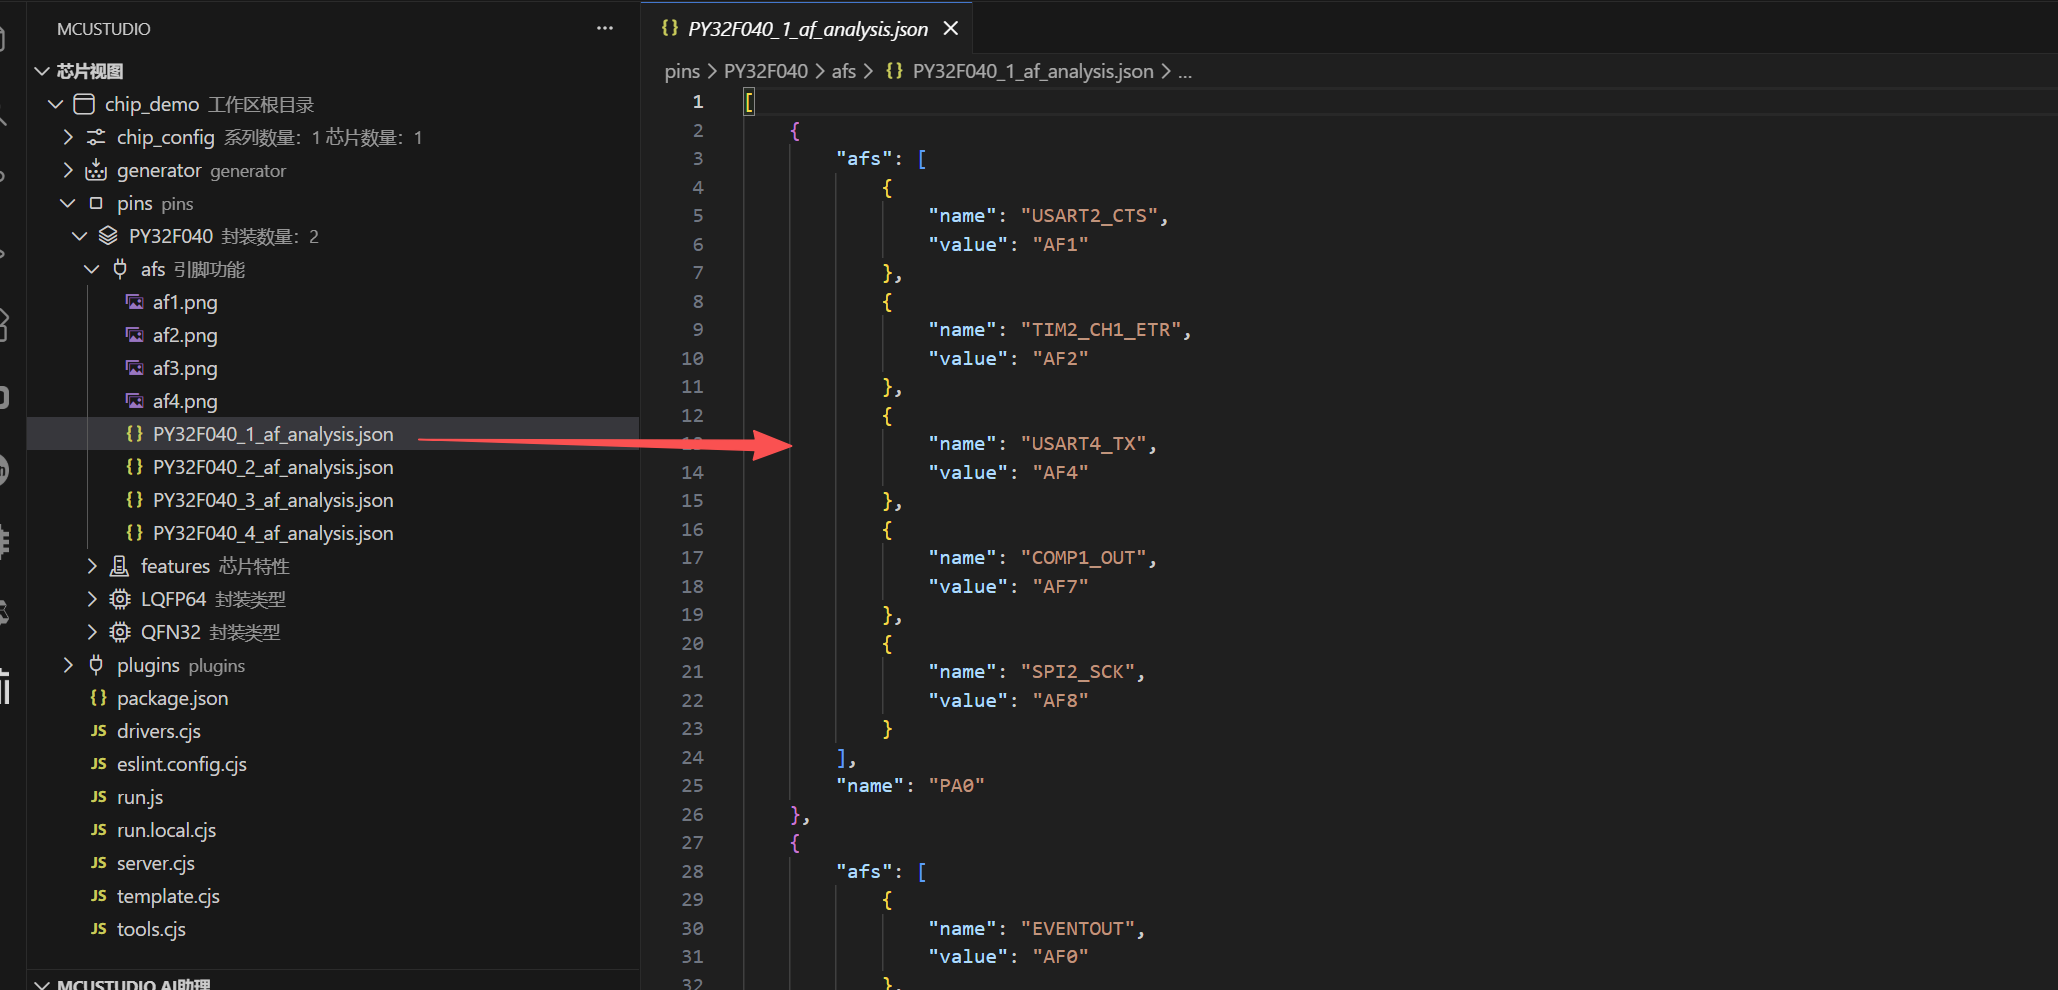Open PY32F040_4_af_analysis.json file
Screen dimensions: 2058x990
[272, 533]
